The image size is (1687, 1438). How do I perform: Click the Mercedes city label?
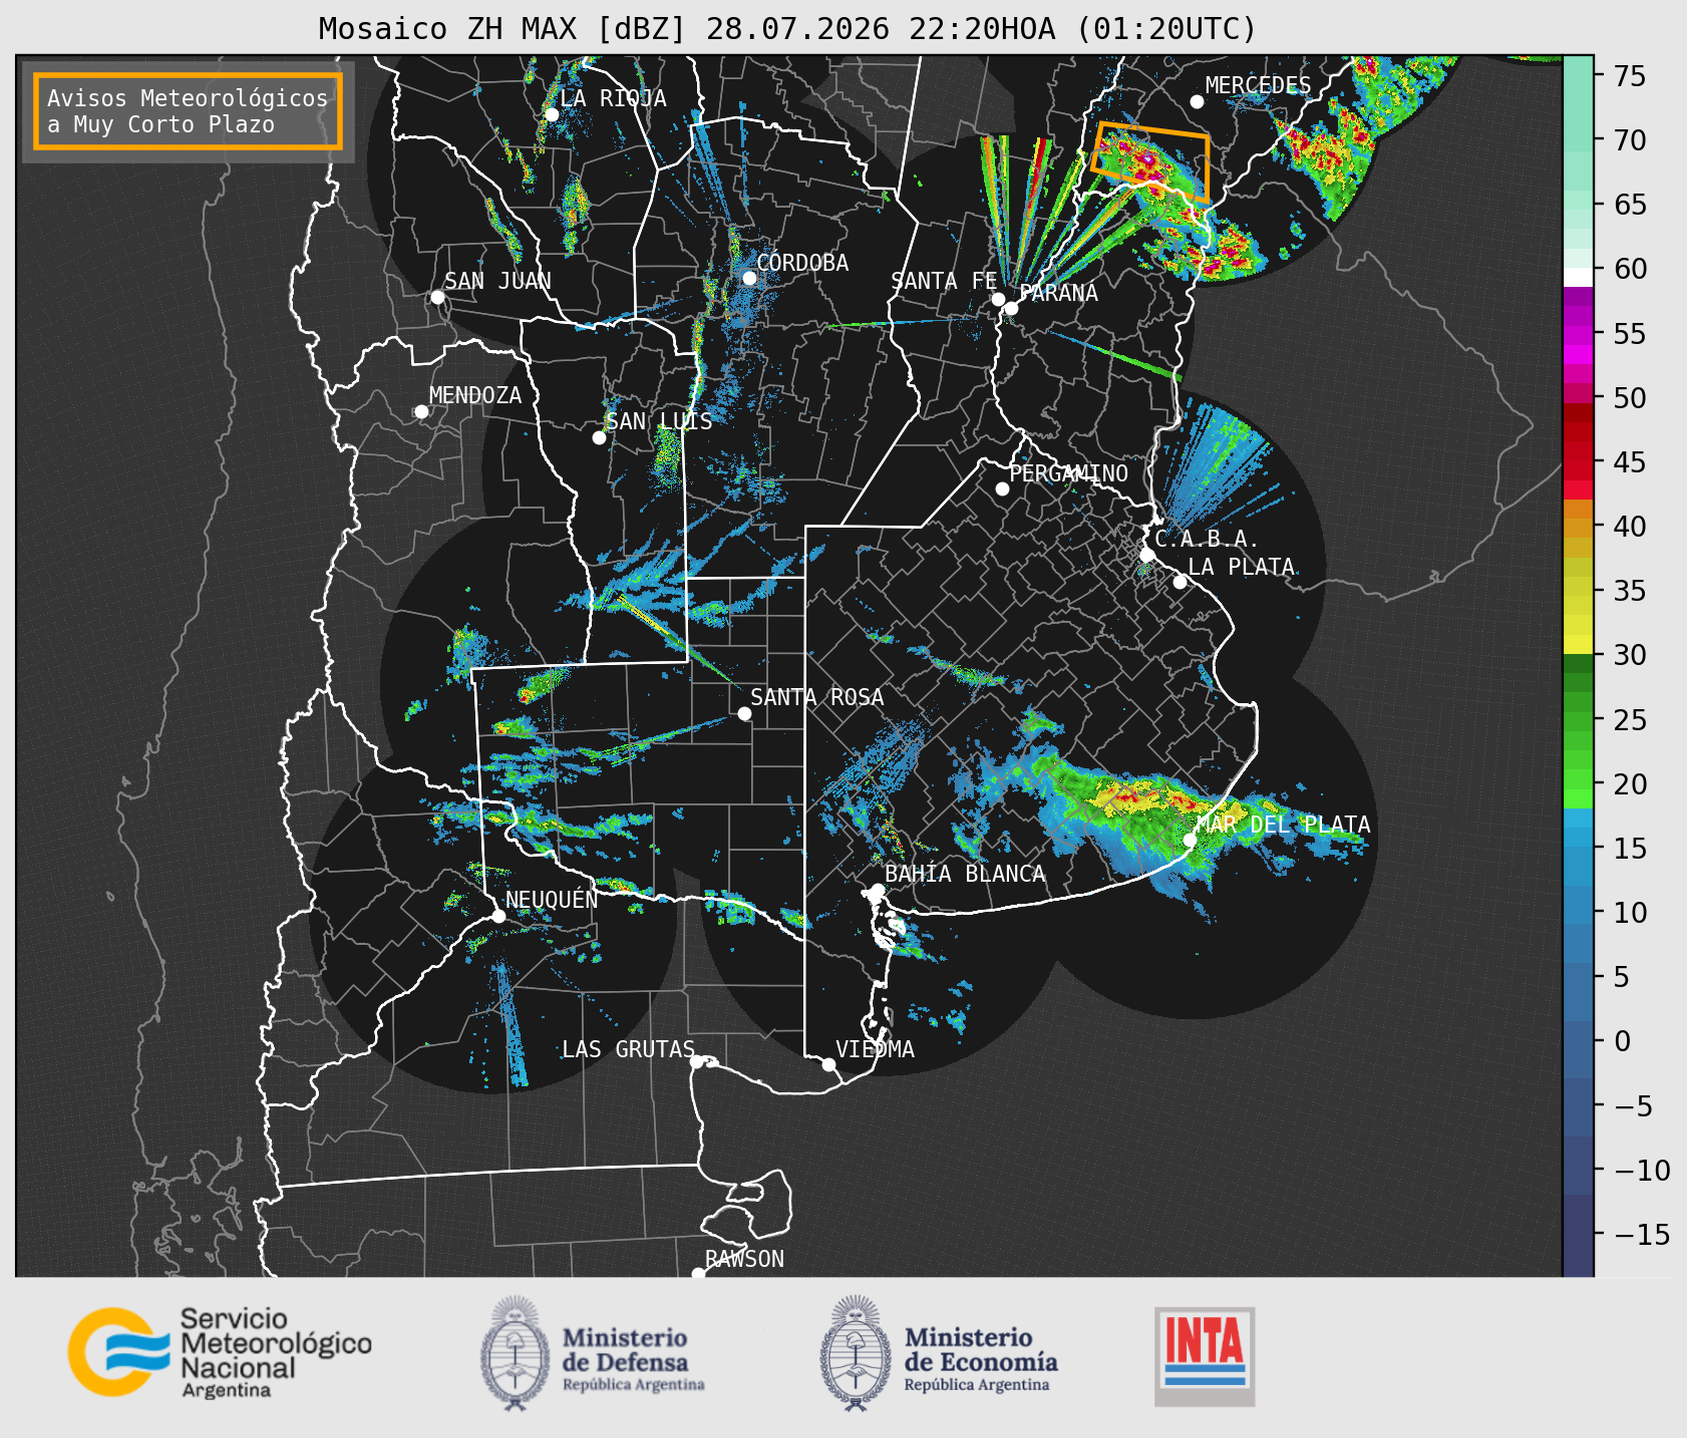(1257, 86)
